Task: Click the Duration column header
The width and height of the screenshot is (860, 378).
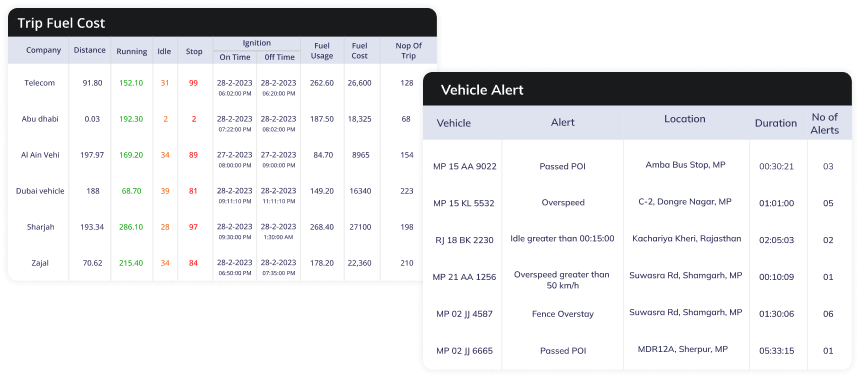Action: pos(776,123)
